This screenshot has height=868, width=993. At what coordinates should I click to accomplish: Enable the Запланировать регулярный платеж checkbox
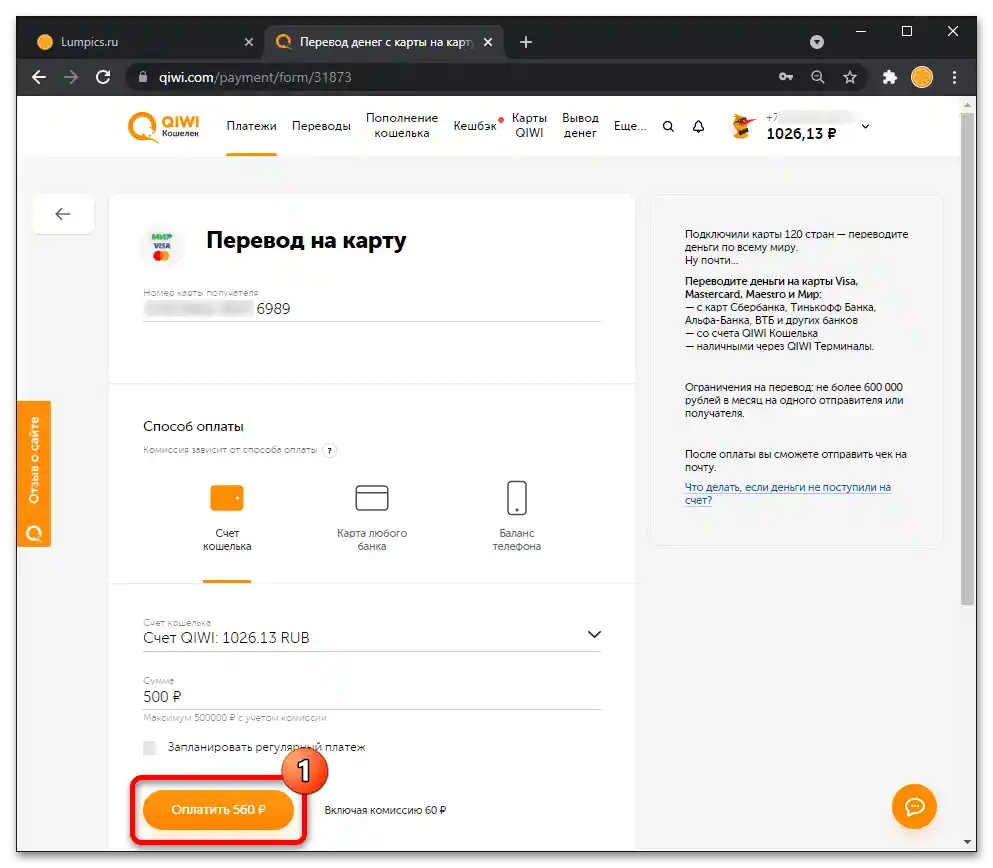pos(149,747)
